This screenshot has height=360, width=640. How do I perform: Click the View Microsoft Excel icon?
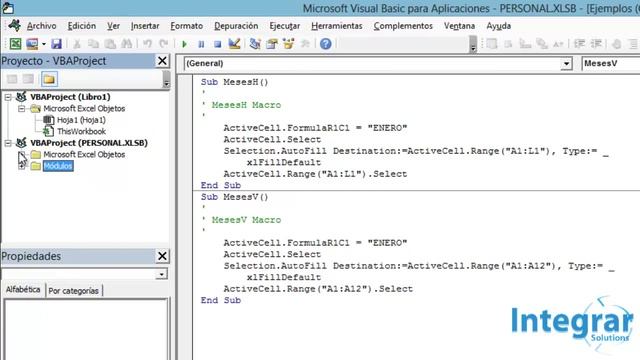pos(15,44)
